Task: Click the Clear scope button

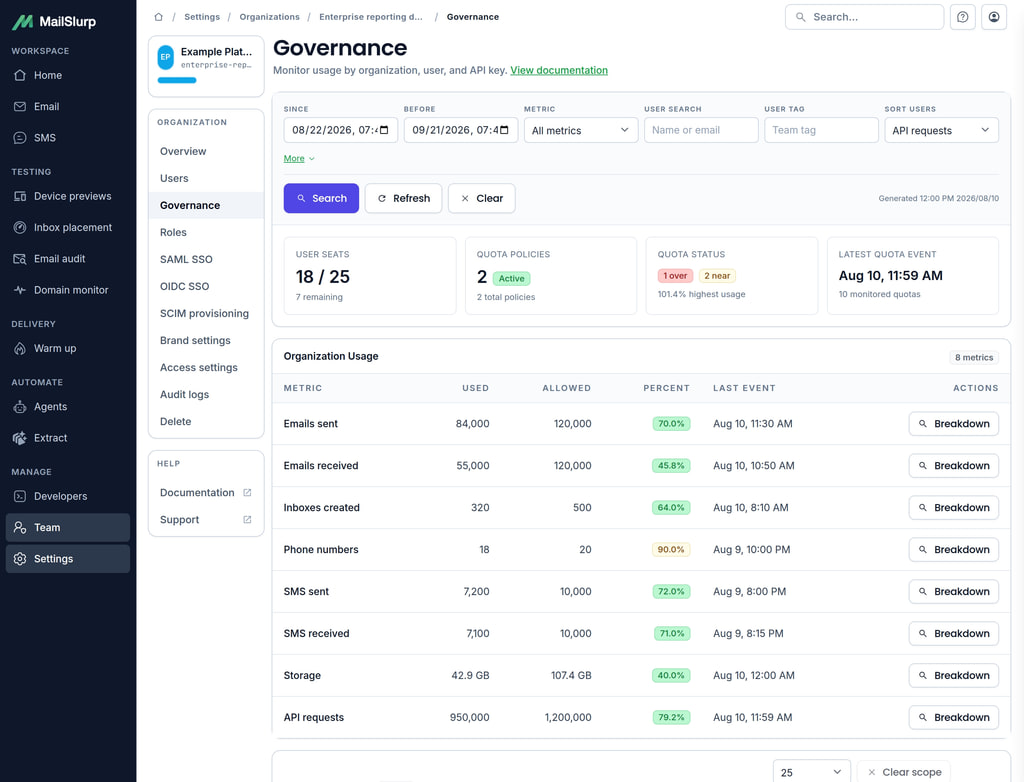Action: click(x=904, y=772)
